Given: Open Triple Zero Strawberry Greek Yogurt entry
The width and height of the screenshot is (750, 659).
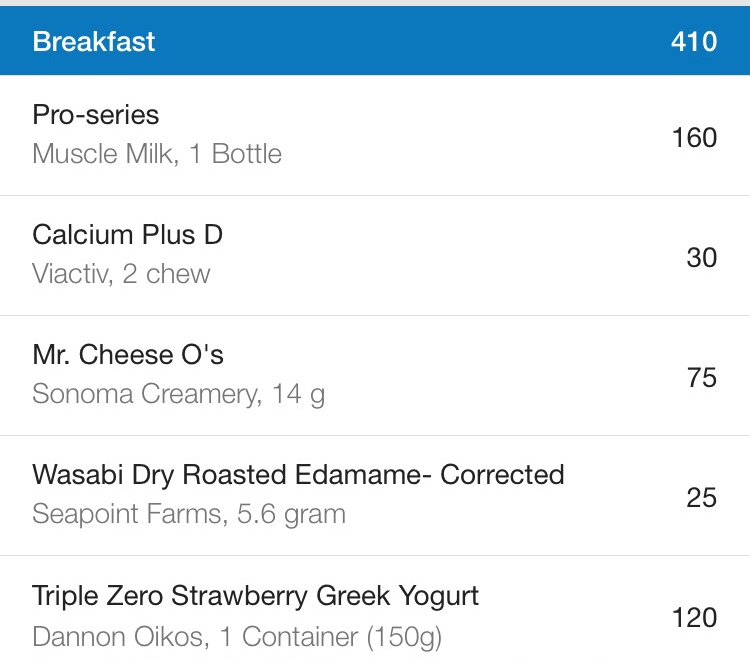Looking at the screenshot, I should [375, 608].
